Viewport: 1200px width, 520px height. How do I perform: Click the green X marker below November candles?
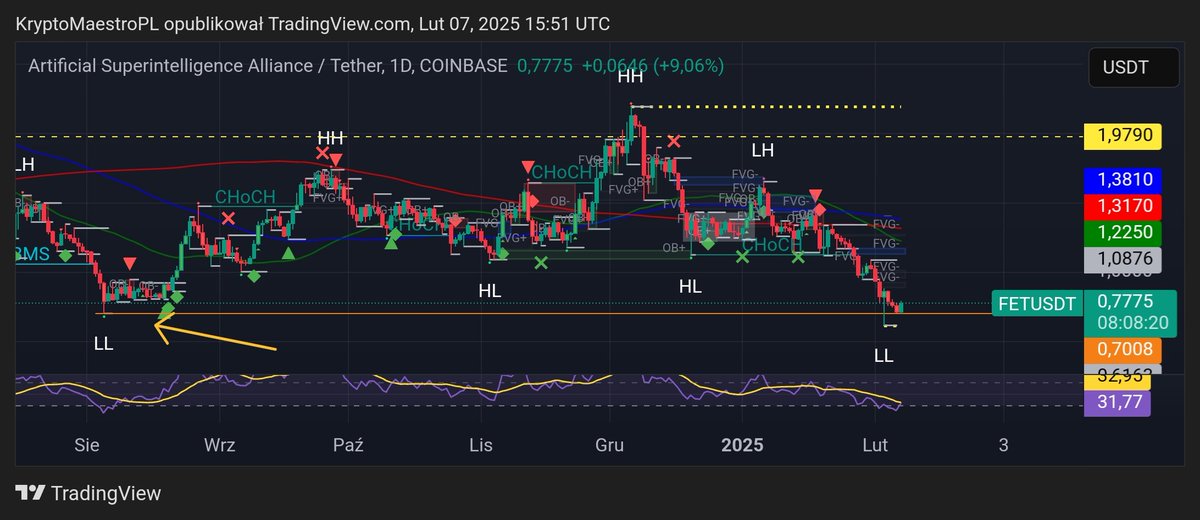[541, 262]
